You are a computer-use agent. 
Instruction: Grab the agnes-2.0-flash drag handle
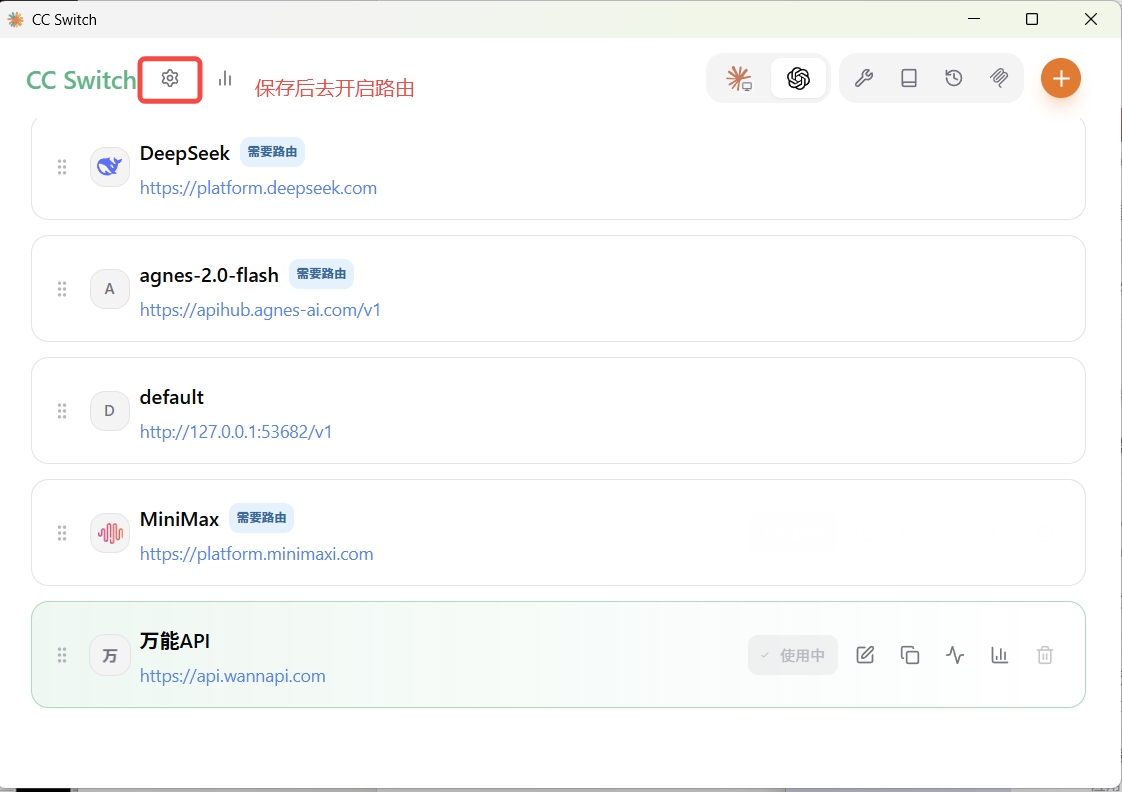pos(62,289)
